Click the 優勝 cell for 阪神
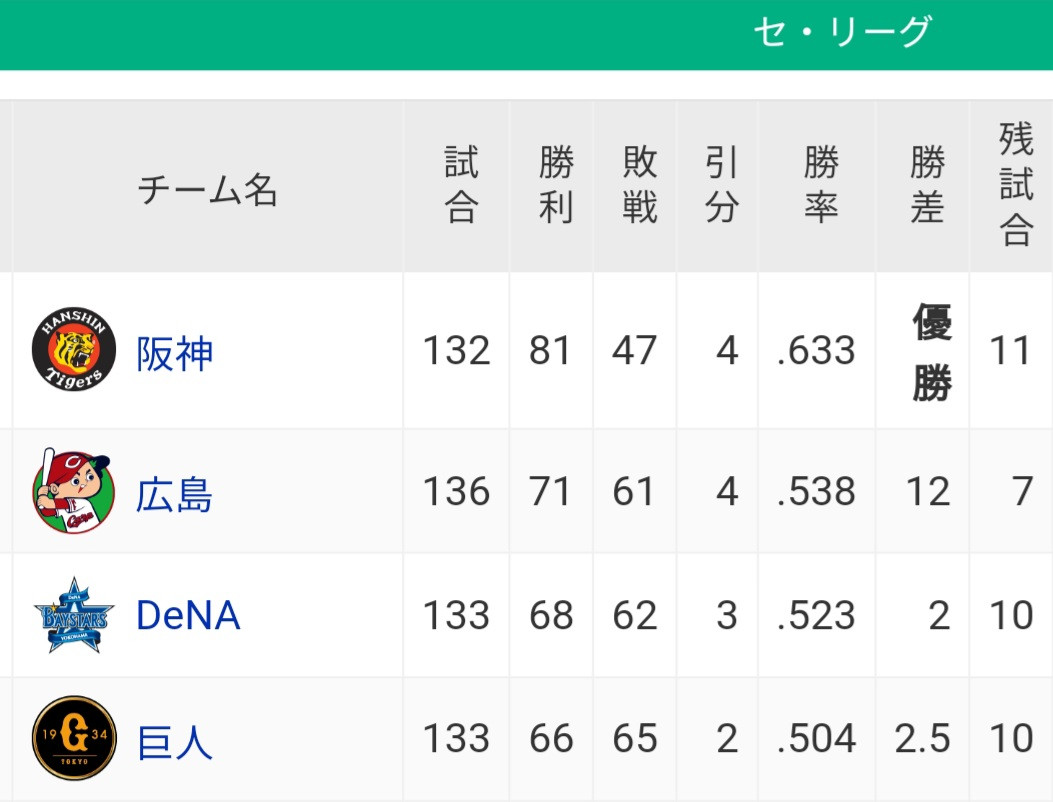This screenshot has width=1053, height=802. pyautogui.click(x=932, y=352)
